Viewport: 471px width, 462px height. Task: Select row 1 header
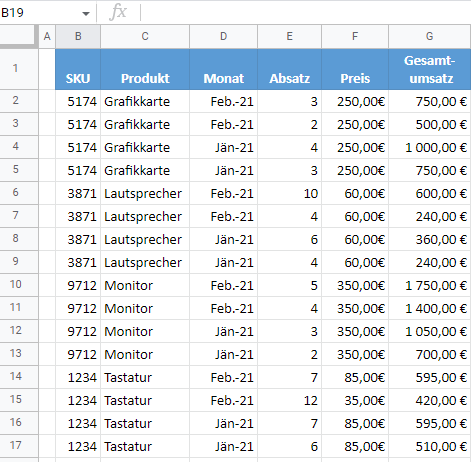19,69
